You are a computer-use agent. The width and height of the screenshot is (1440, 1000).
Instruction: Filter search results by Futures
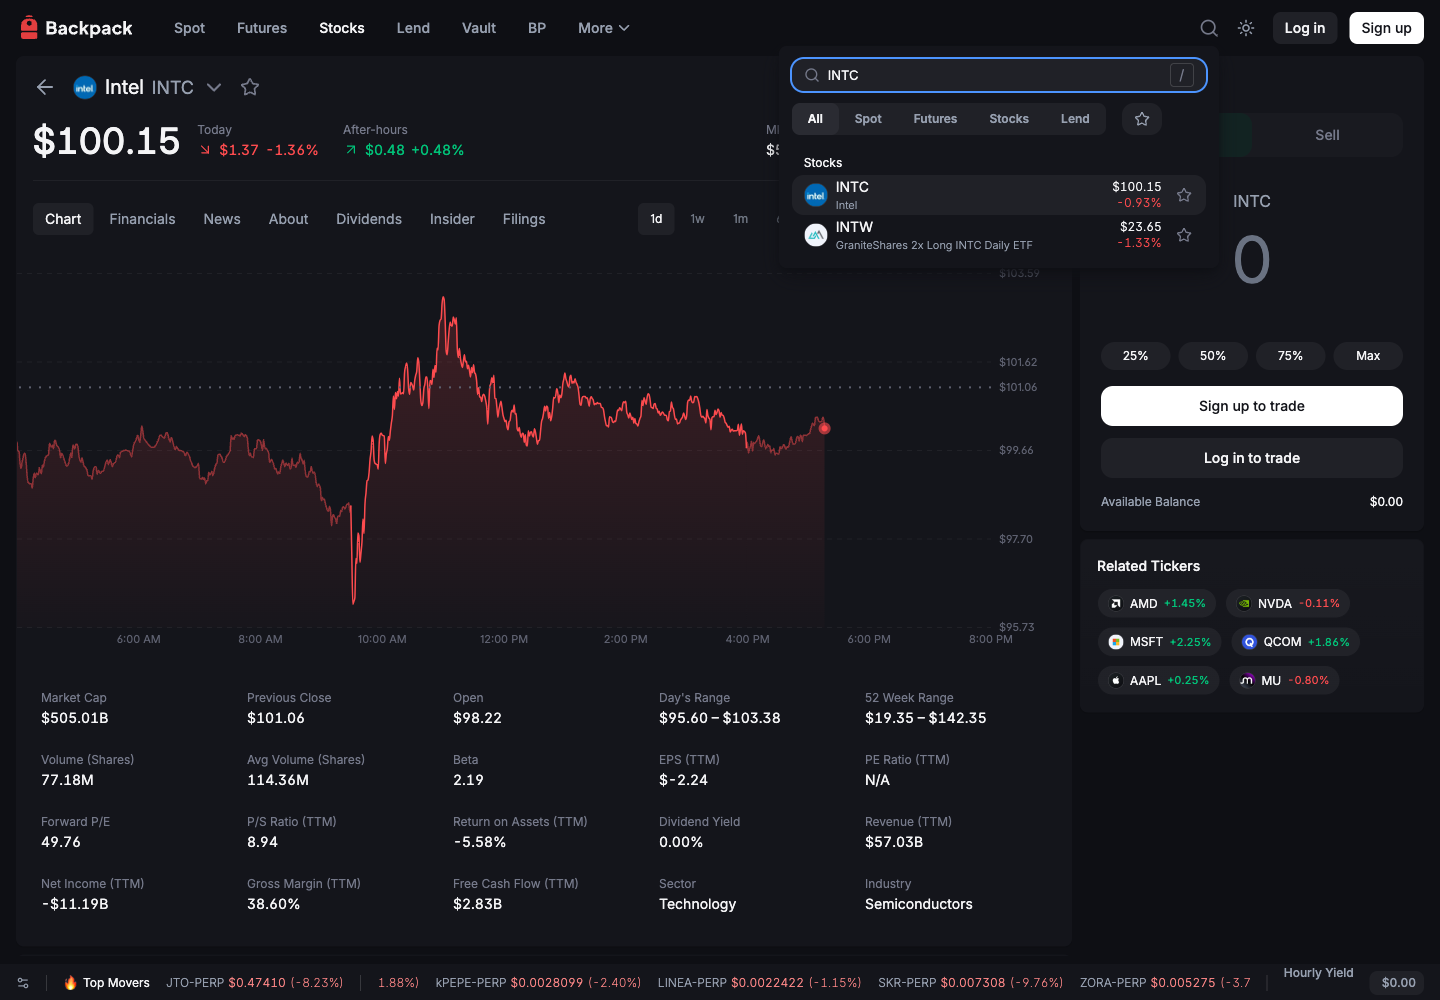click(935, 119)
